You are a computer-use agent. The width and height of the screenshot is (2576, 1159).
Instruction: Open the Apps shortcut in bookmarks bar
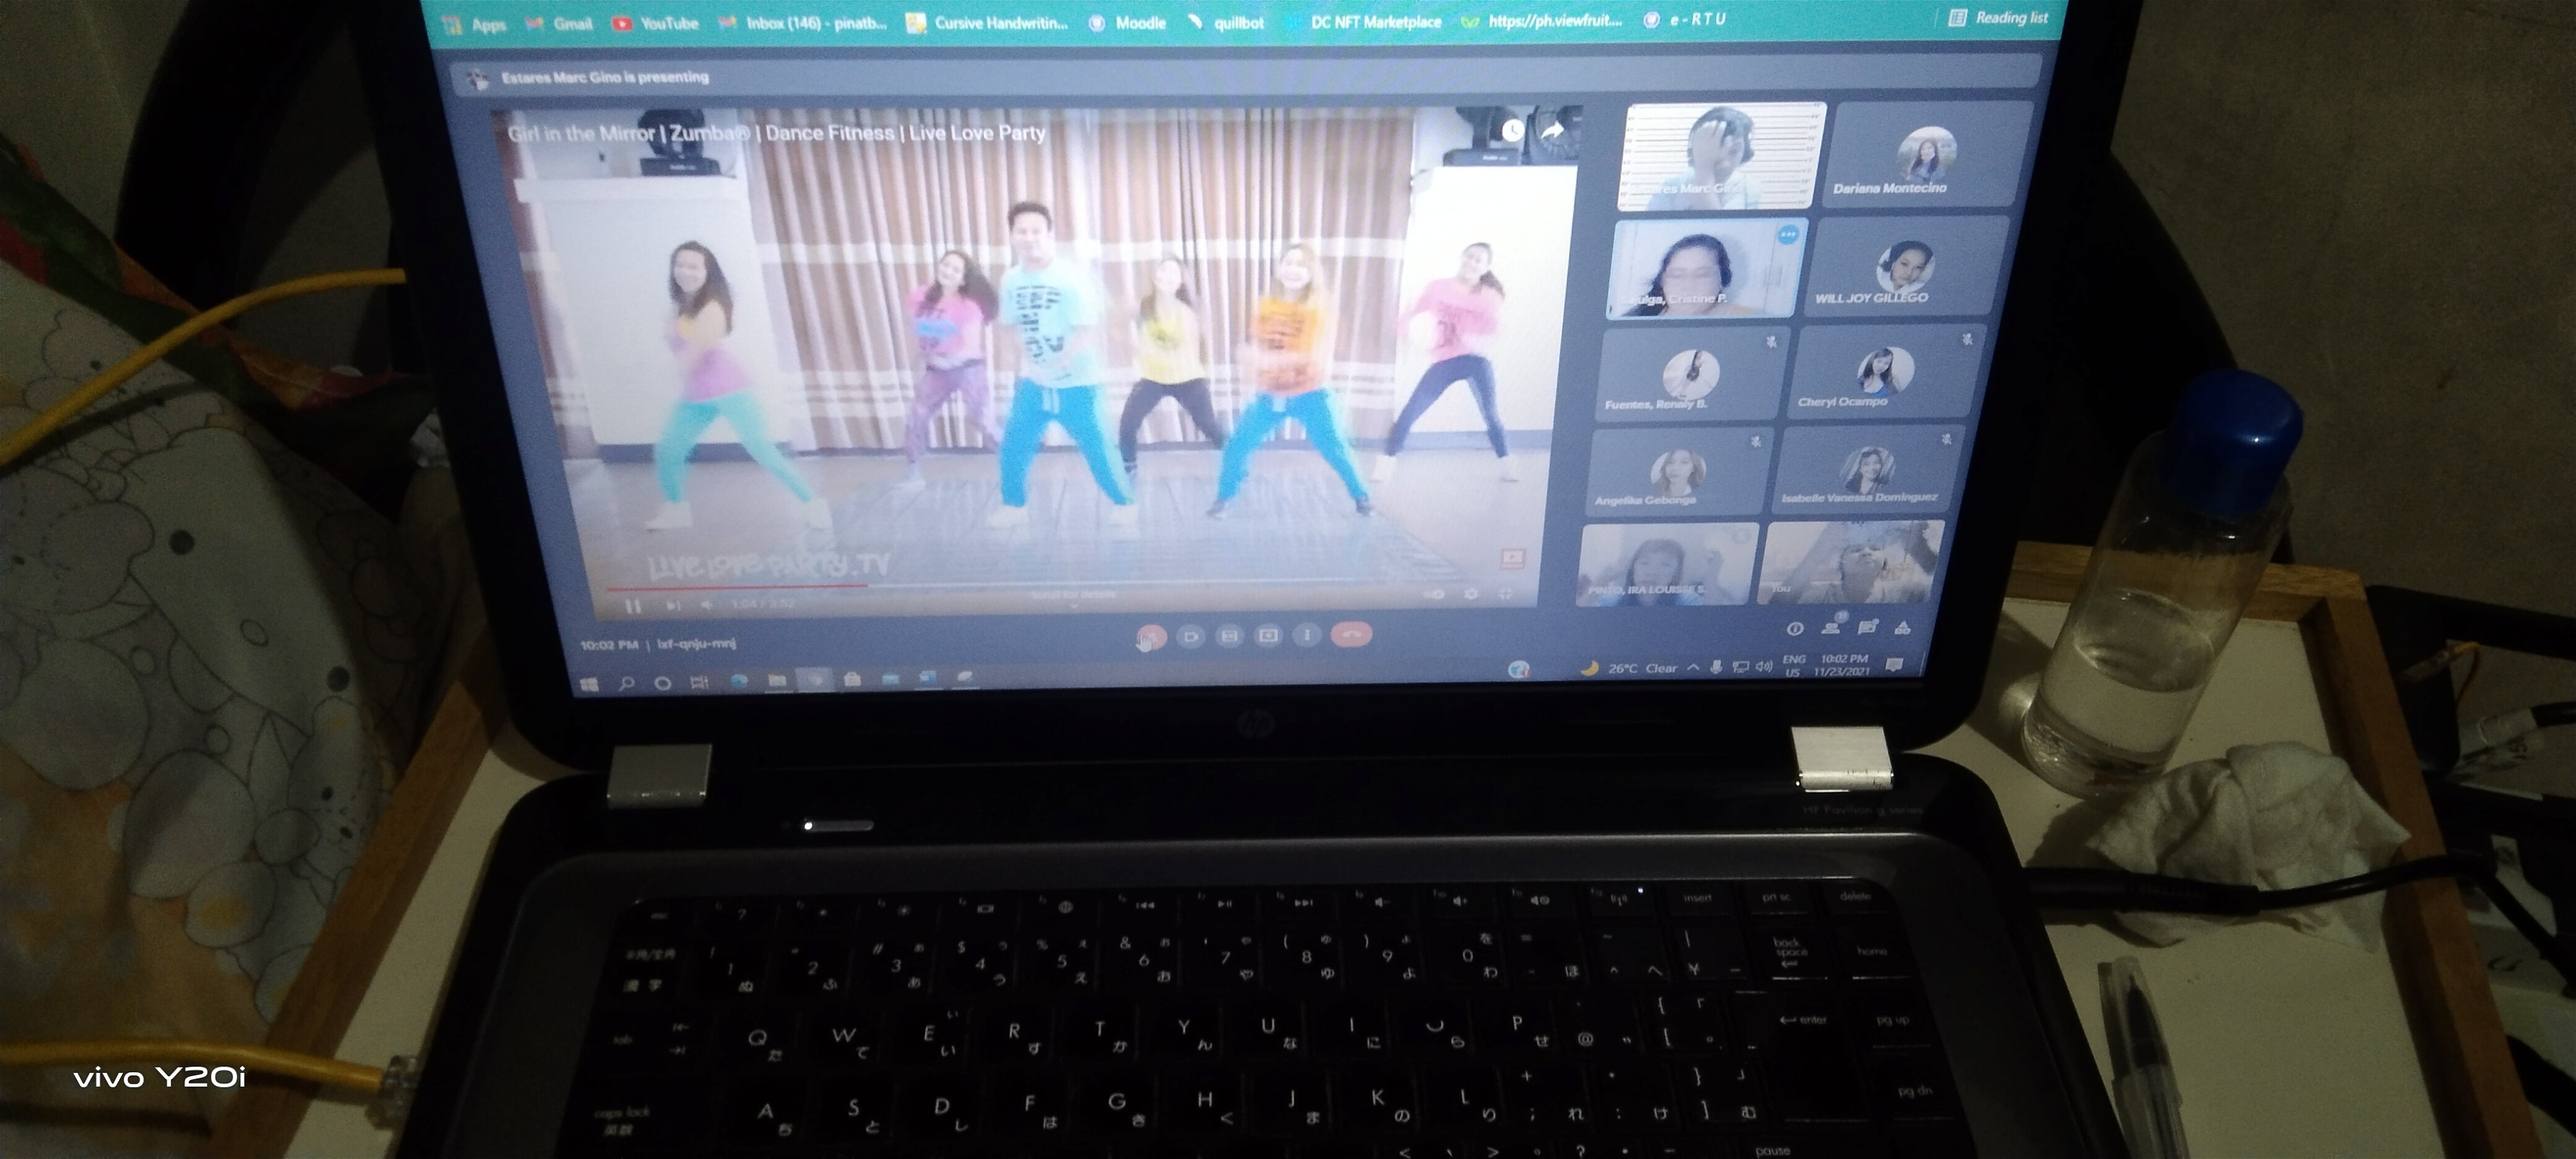coord(475,25)
